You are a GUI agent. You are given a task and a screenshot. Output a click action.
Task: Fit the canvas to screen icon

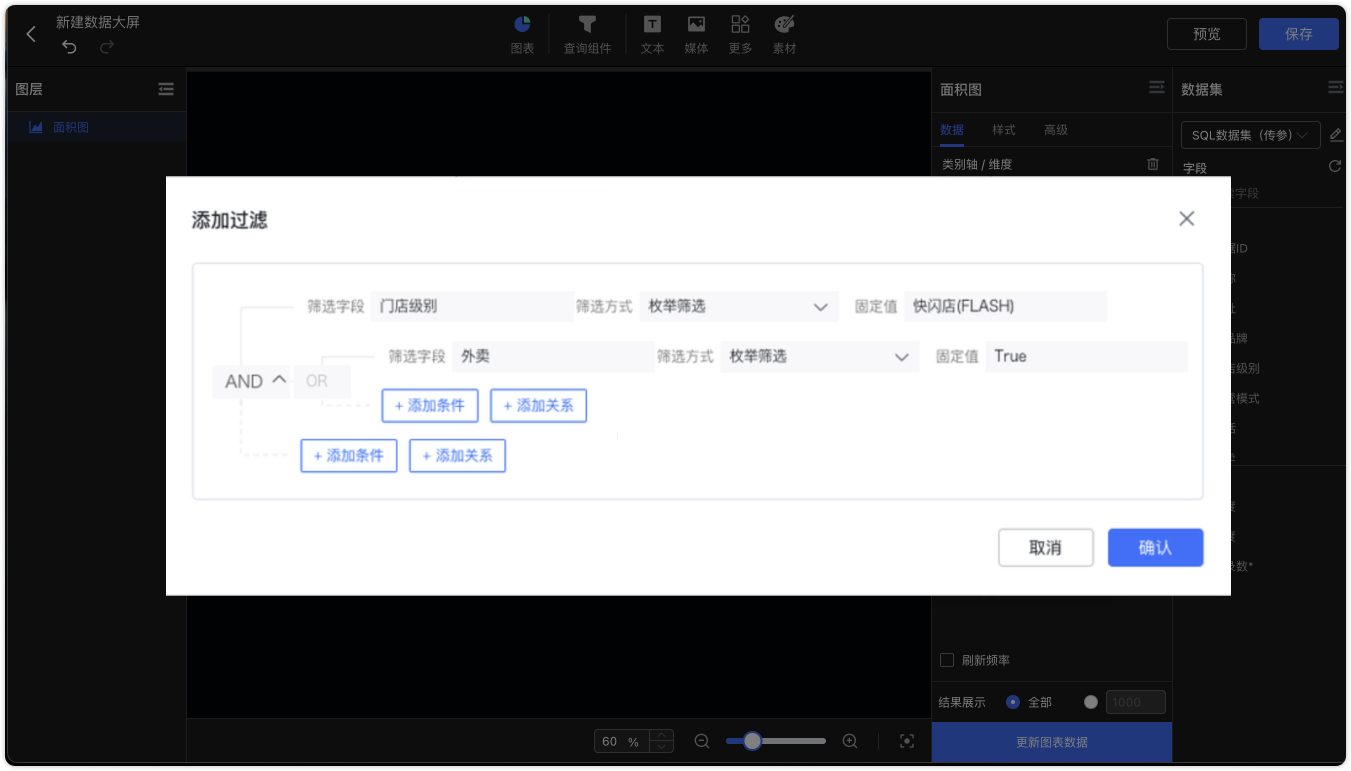pos(907,741)
